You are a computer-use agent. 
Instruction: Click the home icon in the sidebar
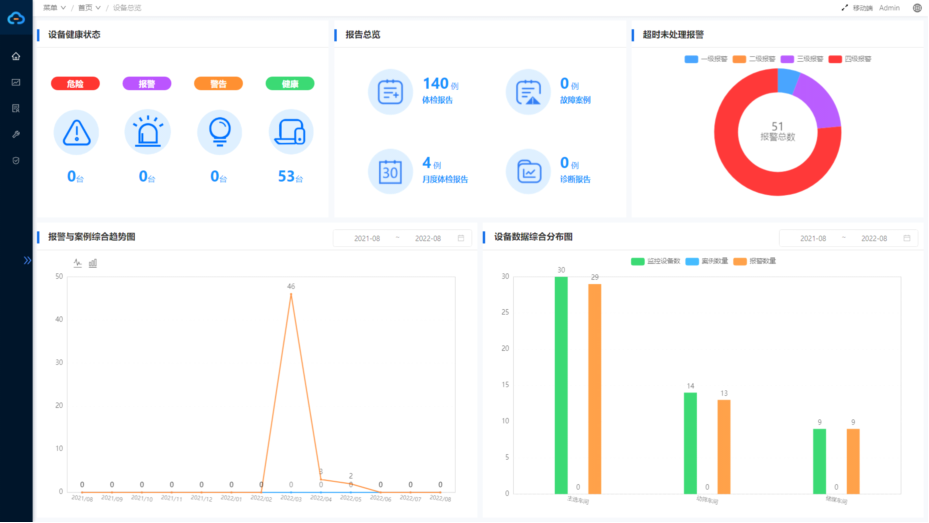coord(16,56)
